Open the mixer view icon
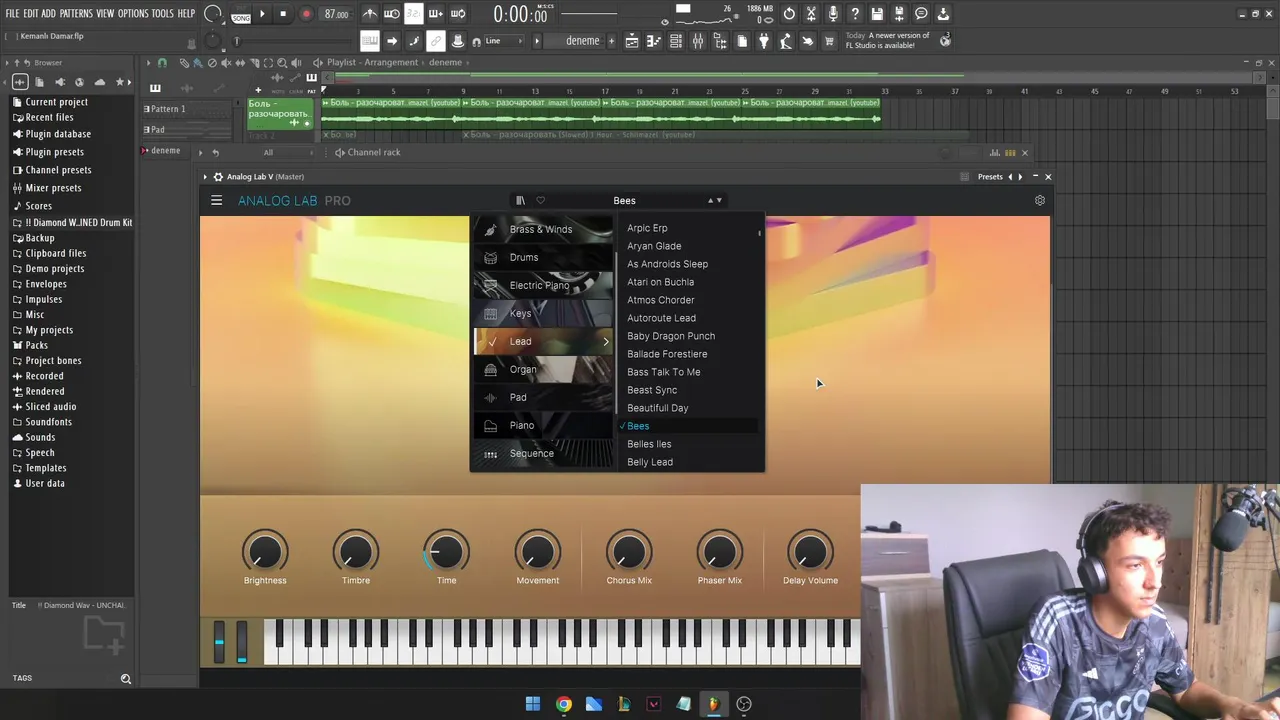Screen dimensions: 1280x720 [698, 41]
